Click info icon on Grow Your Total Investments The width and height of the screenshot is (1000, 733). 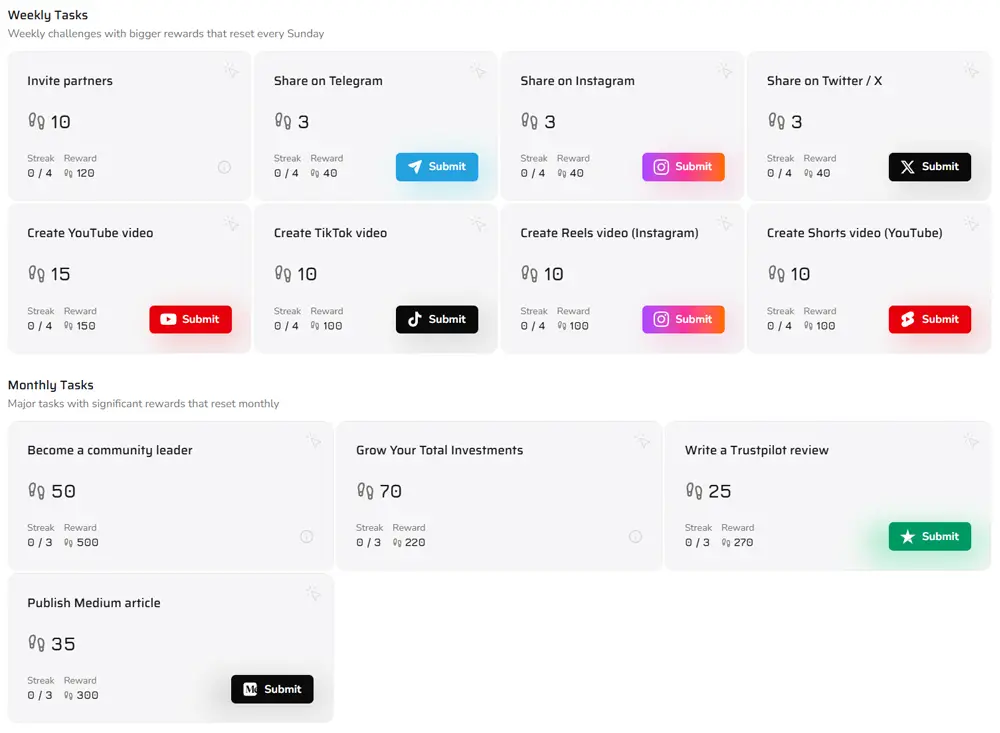pos(635,537)
